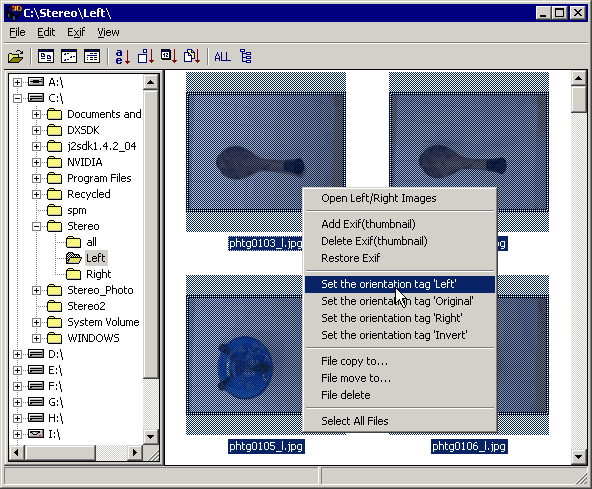The width and height of the screenshot is (592, 489).
Task: Choose Open Left/Right Images
Action: coord(400,198)
